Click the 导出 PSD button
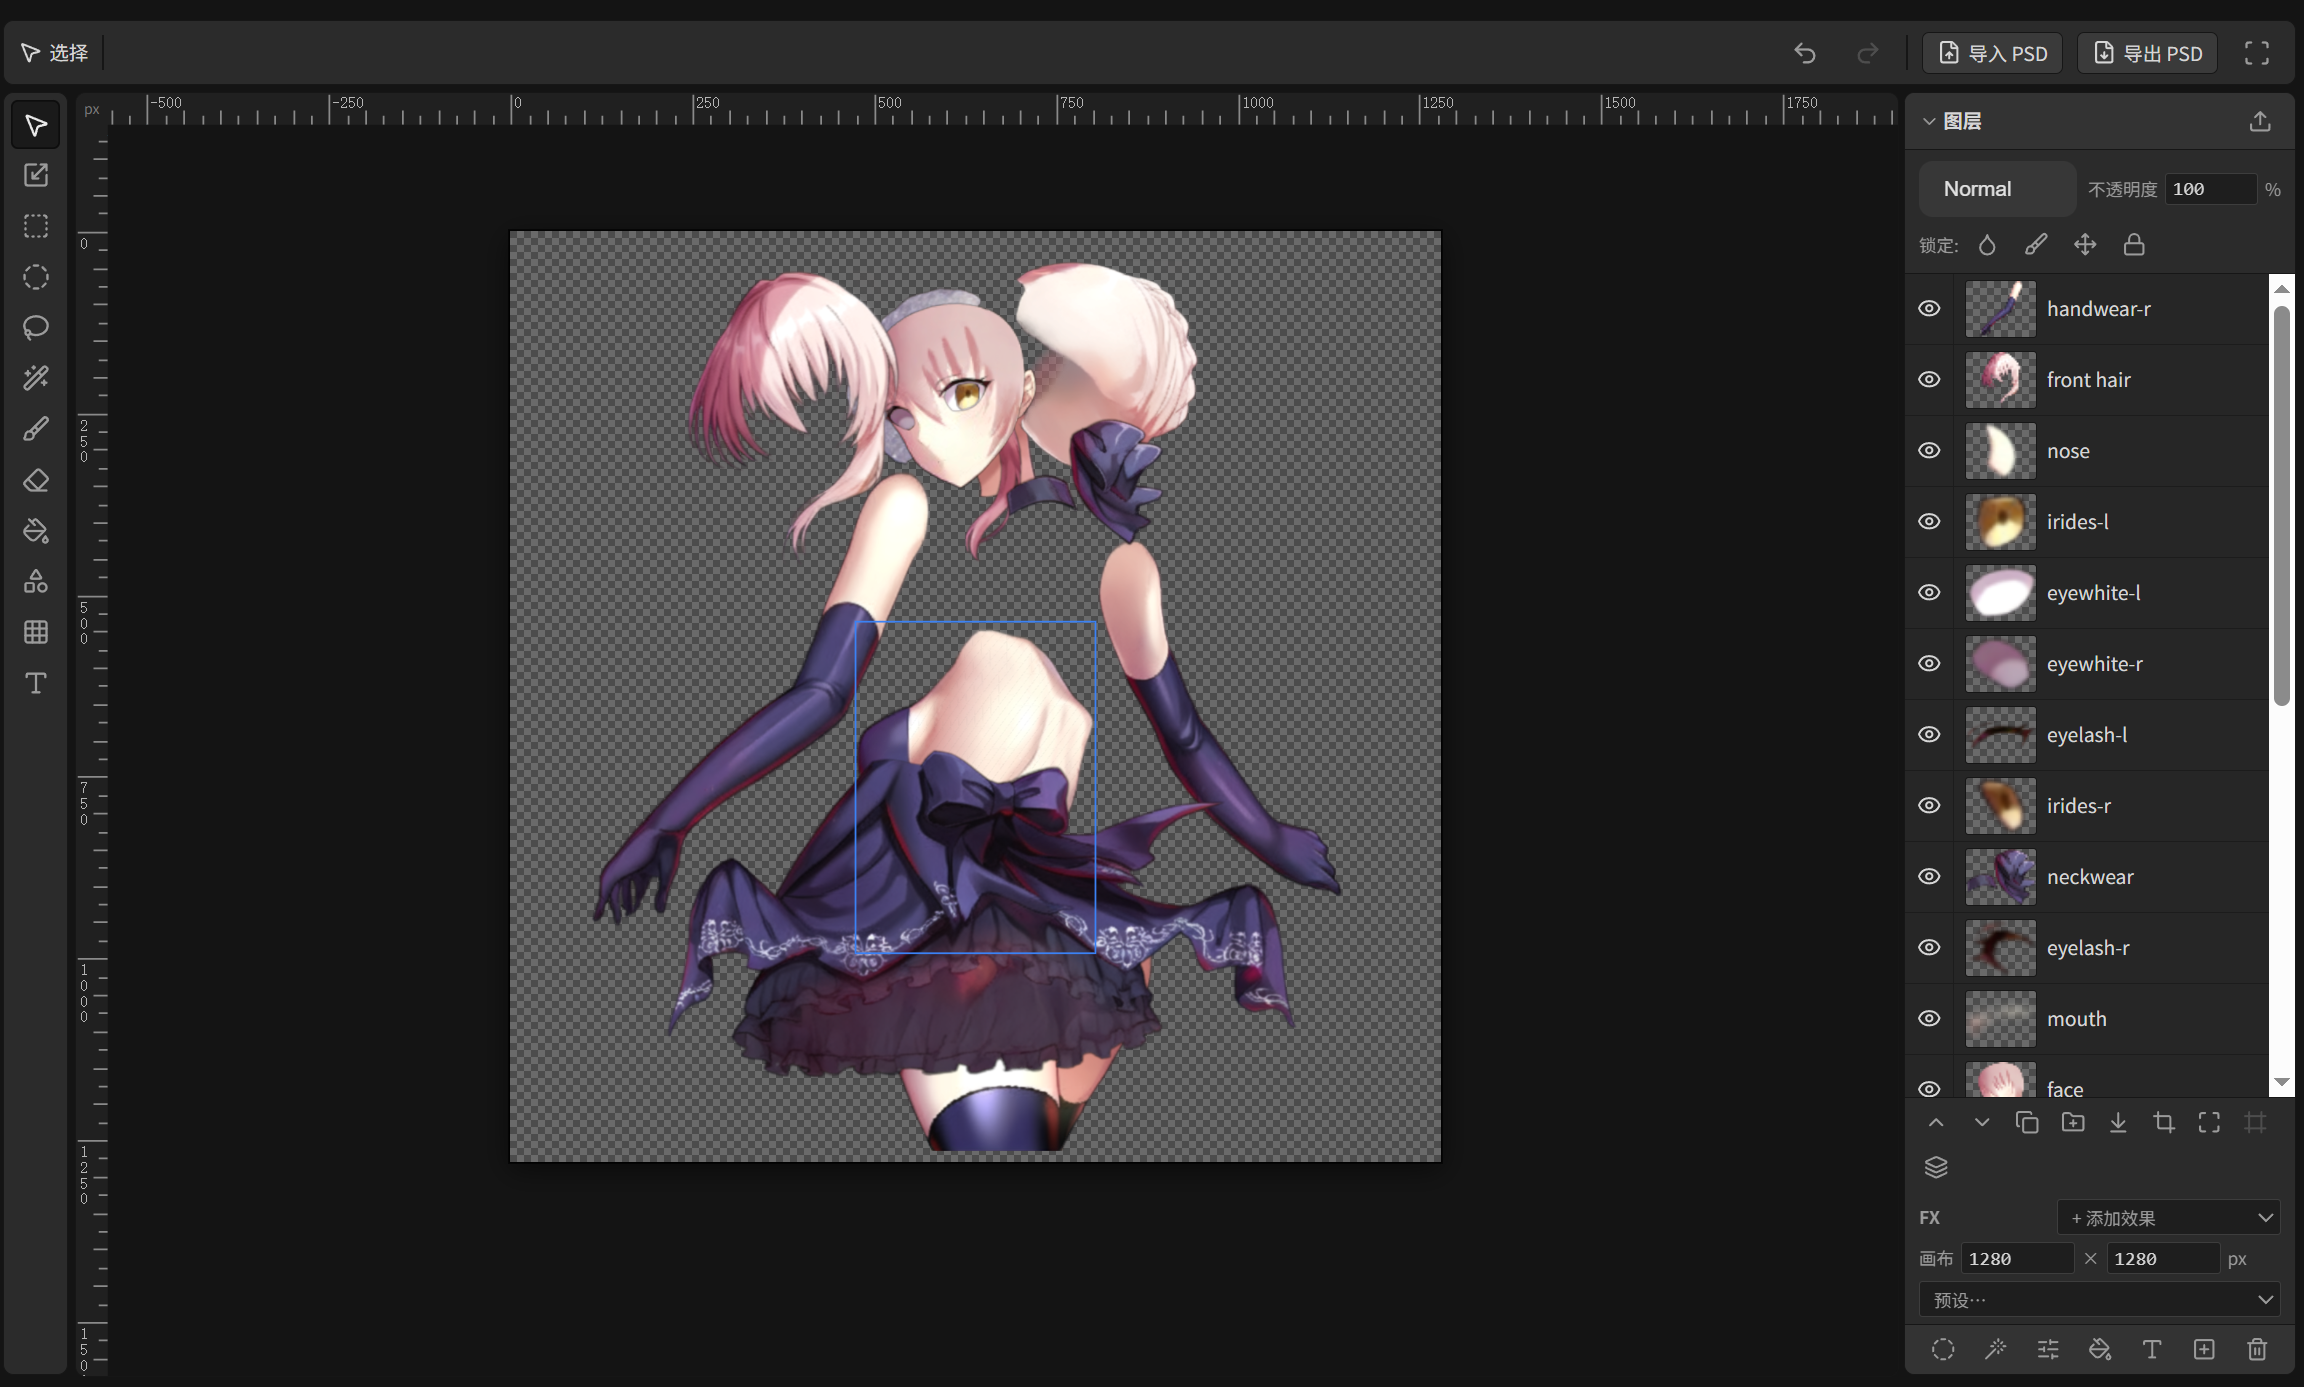This screenshot has width=2304, height=1387. (2147, 53)
